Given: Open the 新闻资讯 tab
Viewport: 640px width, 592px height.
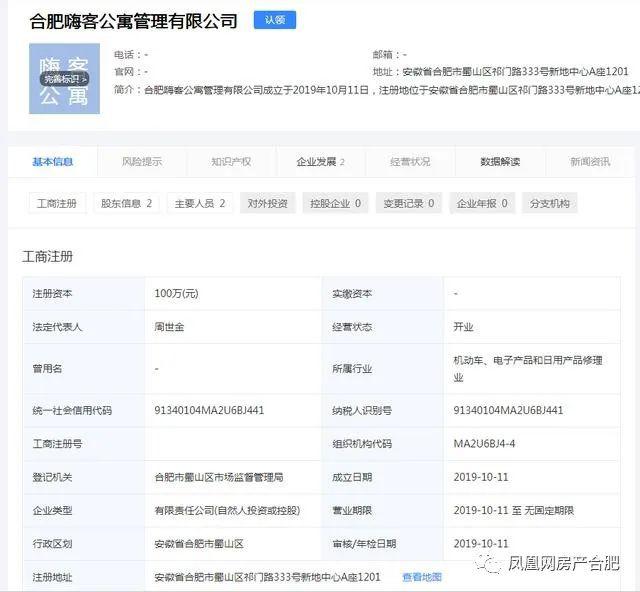Looking at the screenshot, I should pos(590,162).
